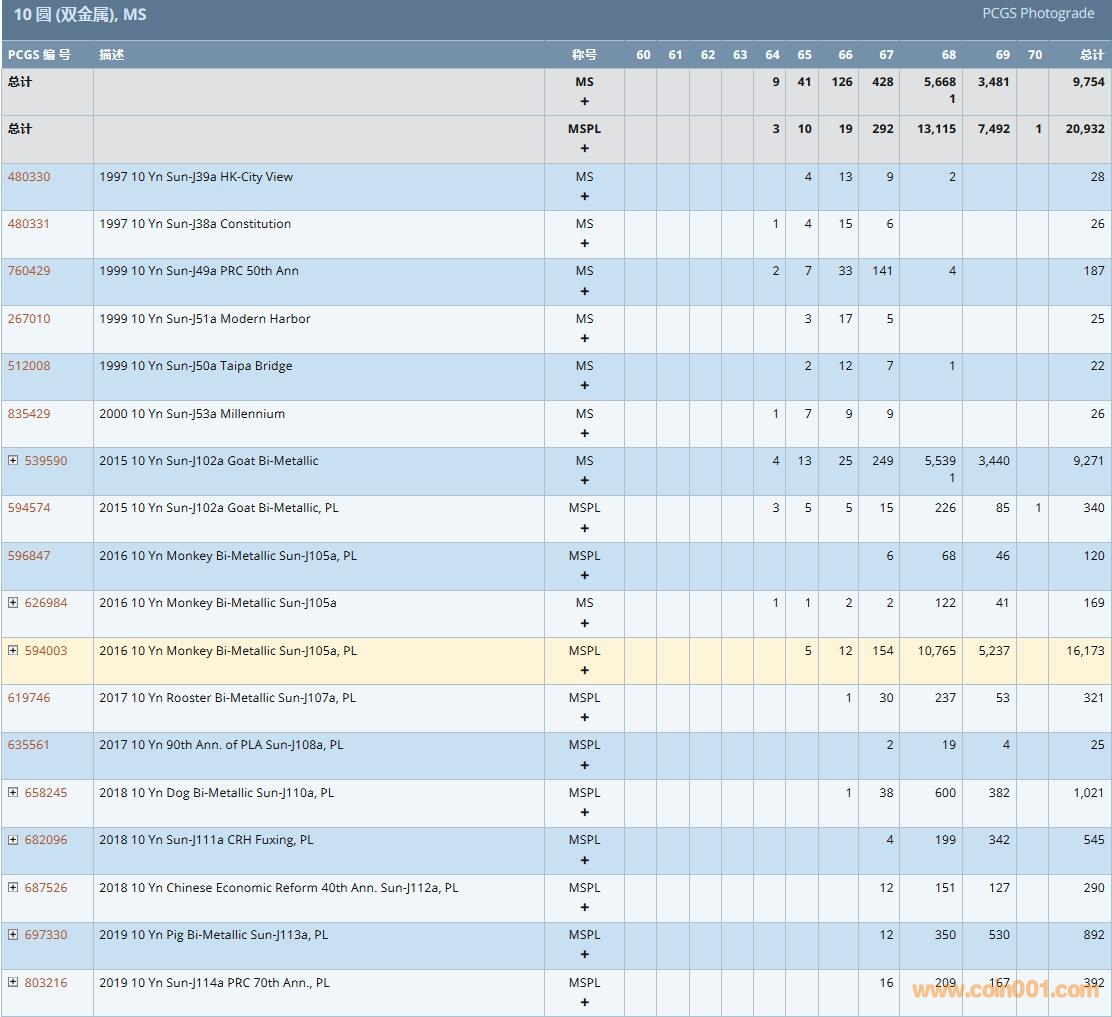Expand row 687526 Economic Reform 40th Ann.
Viewport: 1112px width, 1017px height.
(13, 888)
